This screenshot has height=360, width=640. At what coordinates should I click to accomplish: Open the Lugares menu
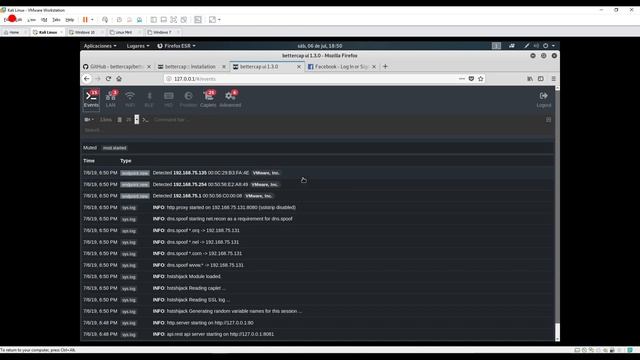138,46
